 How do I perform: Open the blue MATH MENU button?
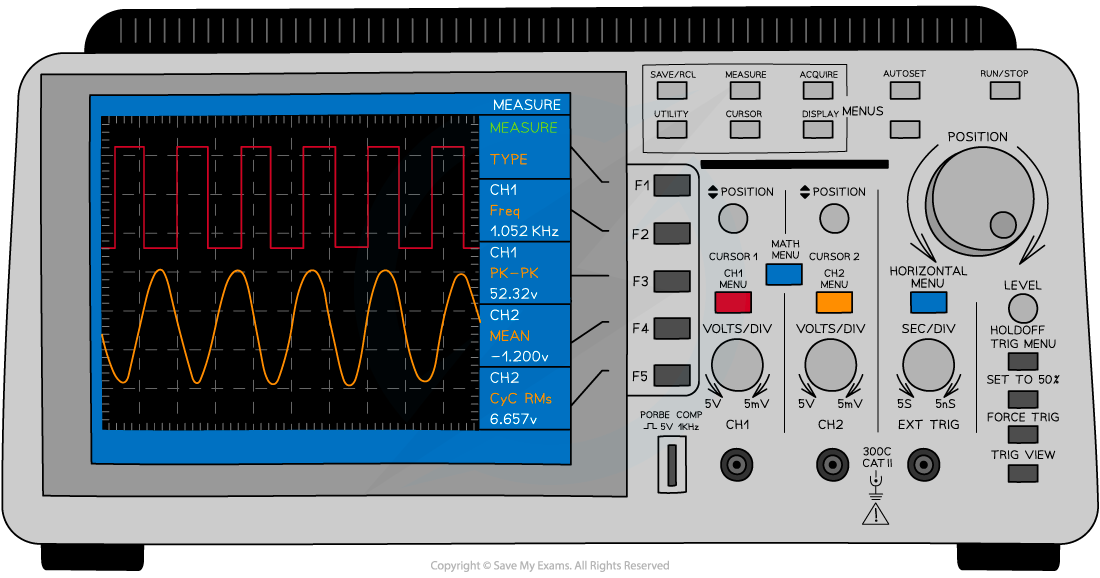[784, 274]
